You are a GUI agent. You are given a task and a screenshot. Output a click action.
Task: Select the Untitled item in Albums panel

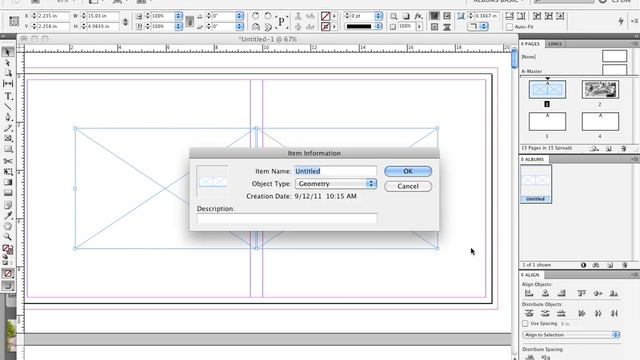coord(536,184)
